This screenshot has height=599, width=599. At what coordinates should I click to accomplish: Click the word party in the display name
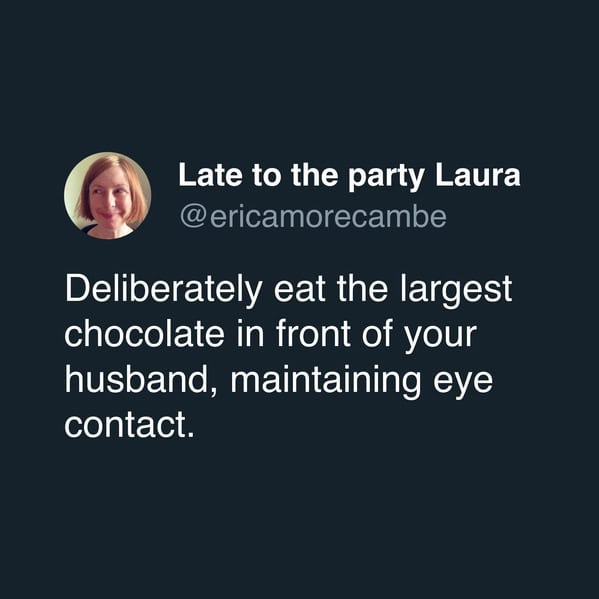pyautogui.click(x=386, y=178)
